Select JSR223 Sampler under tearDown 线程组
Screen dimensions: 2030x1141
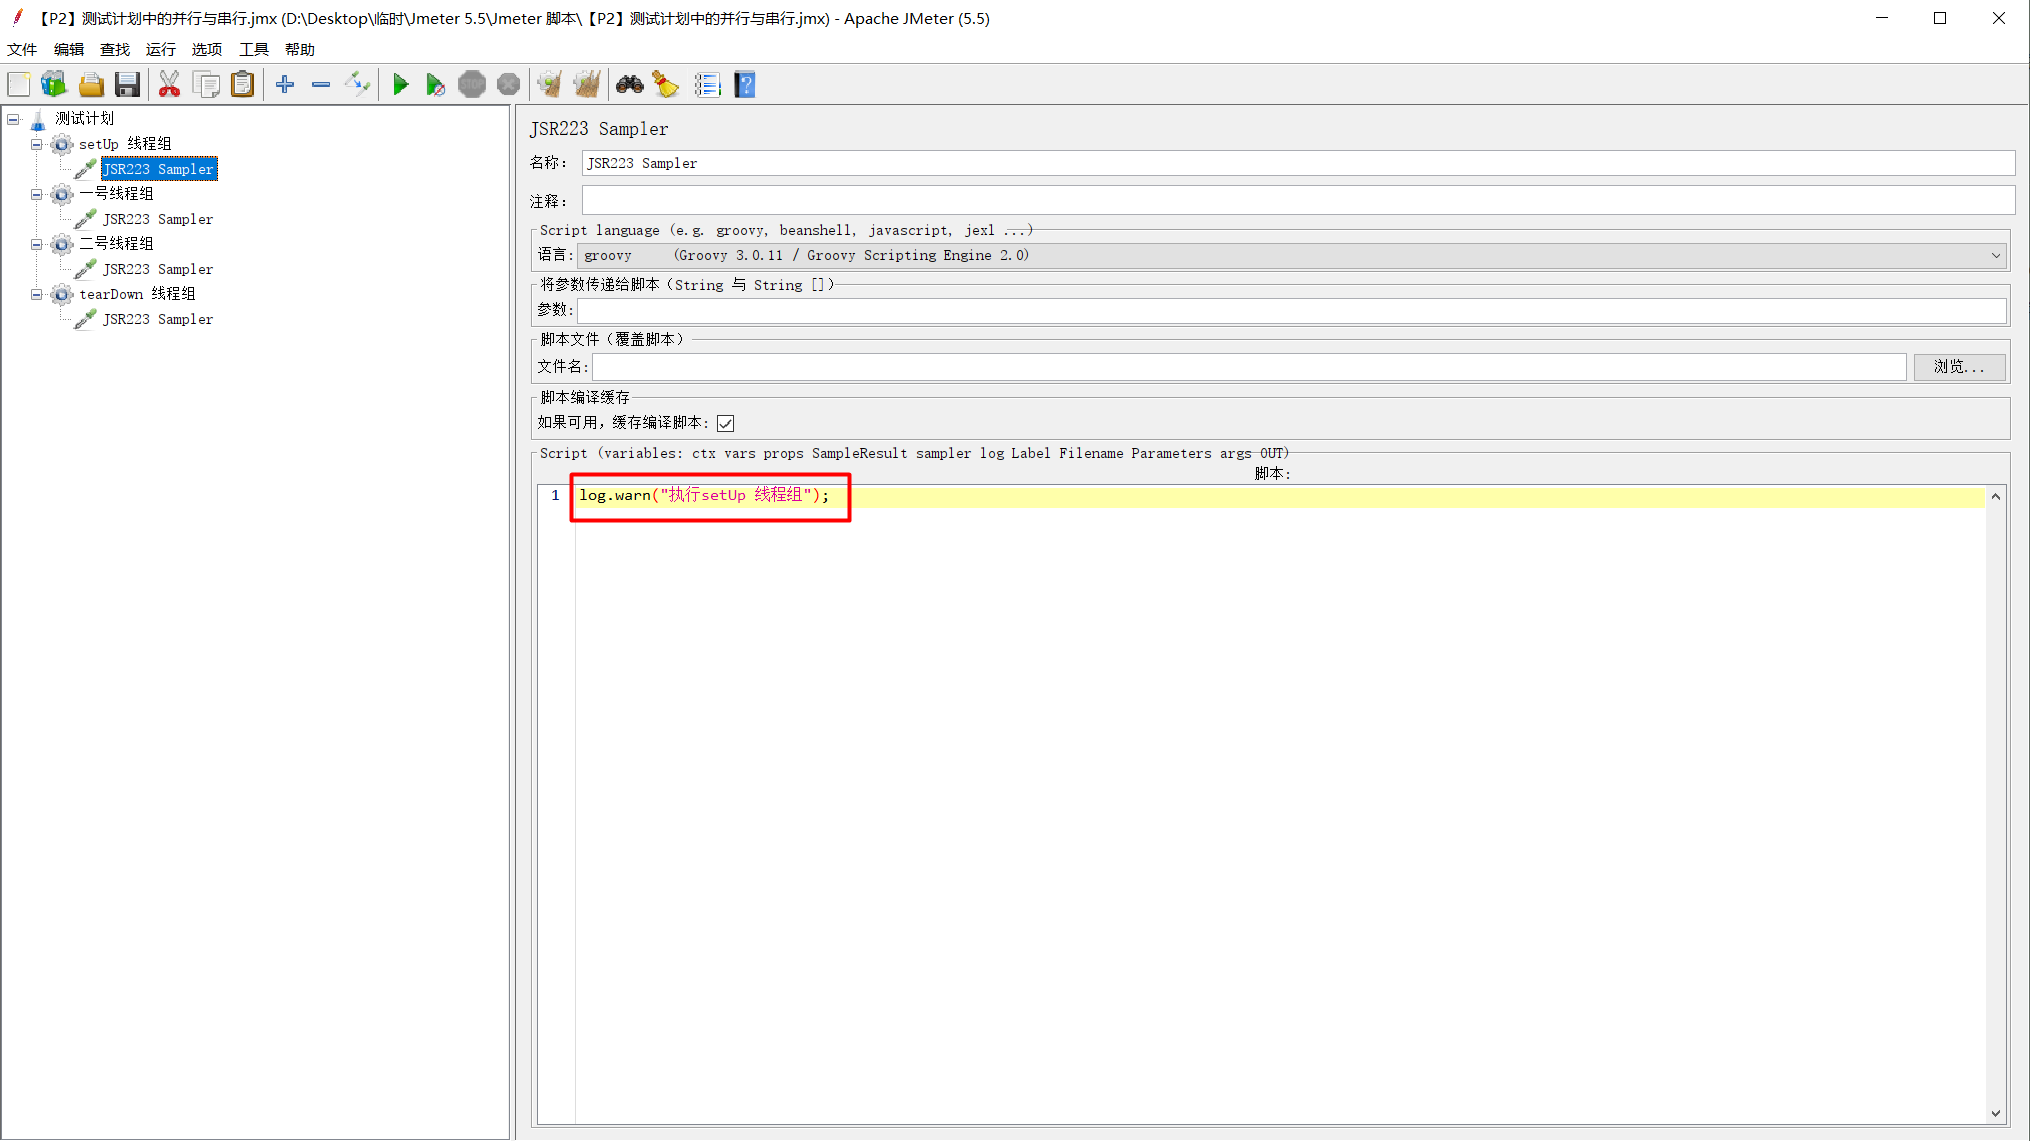(158, 319)
